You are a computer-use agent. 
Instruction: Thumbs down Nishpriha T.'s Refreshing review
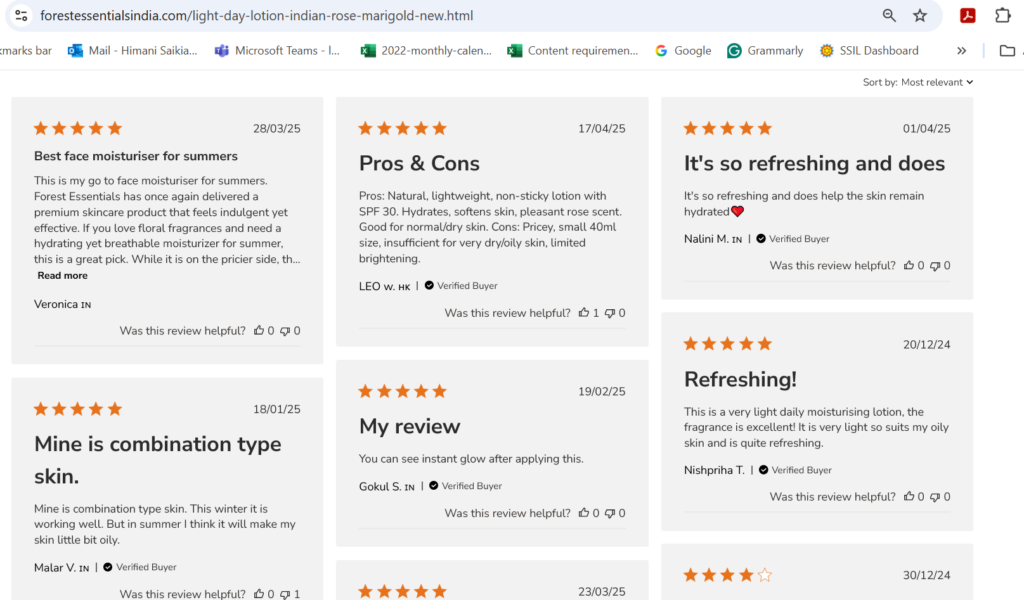click(935, 497)
